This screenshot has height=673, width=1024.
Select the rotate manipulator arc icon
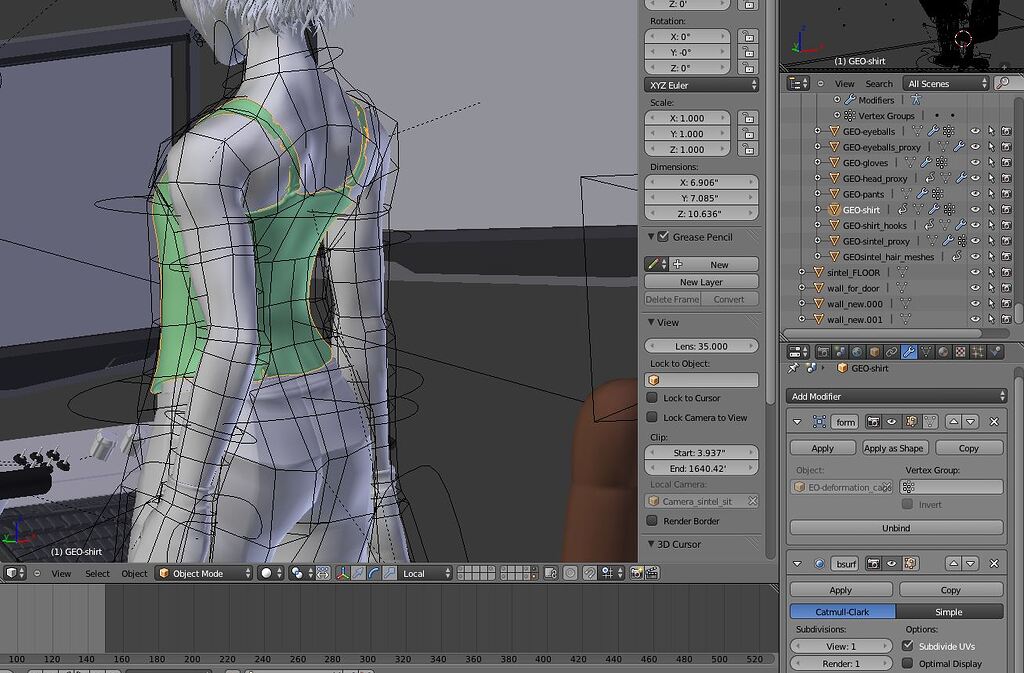(374, 573)
